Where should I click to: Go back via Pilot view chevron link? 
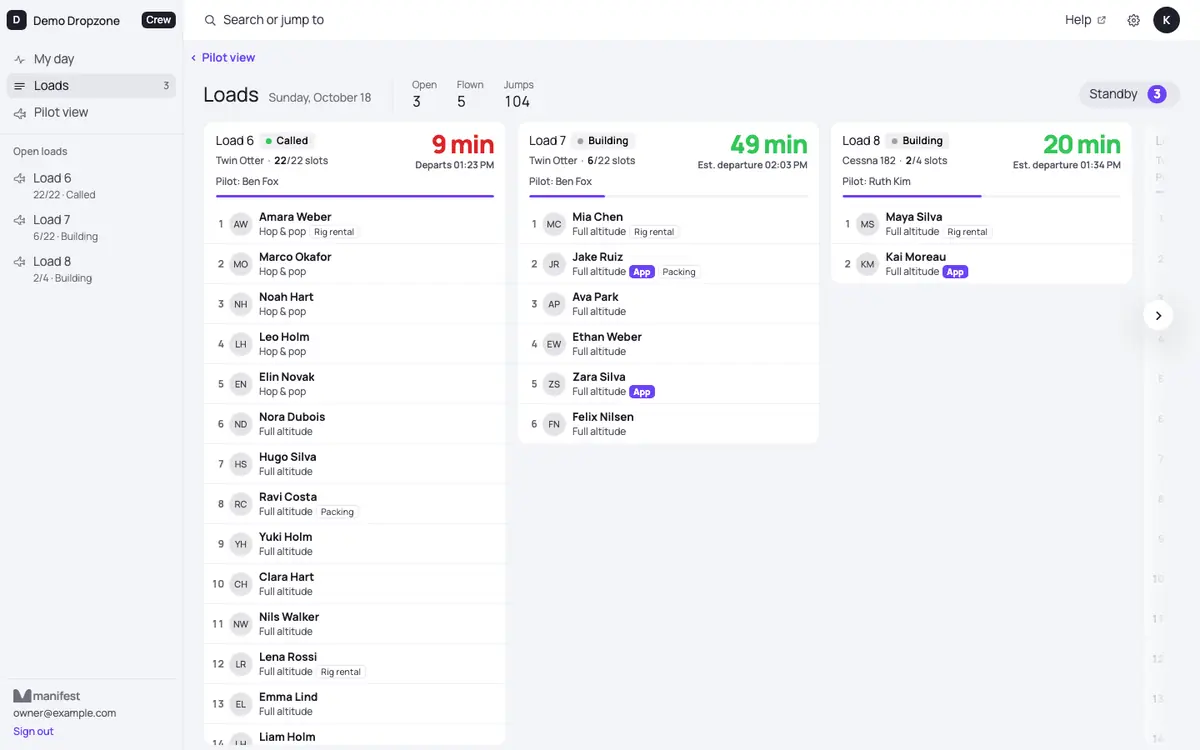coord(223,58)
